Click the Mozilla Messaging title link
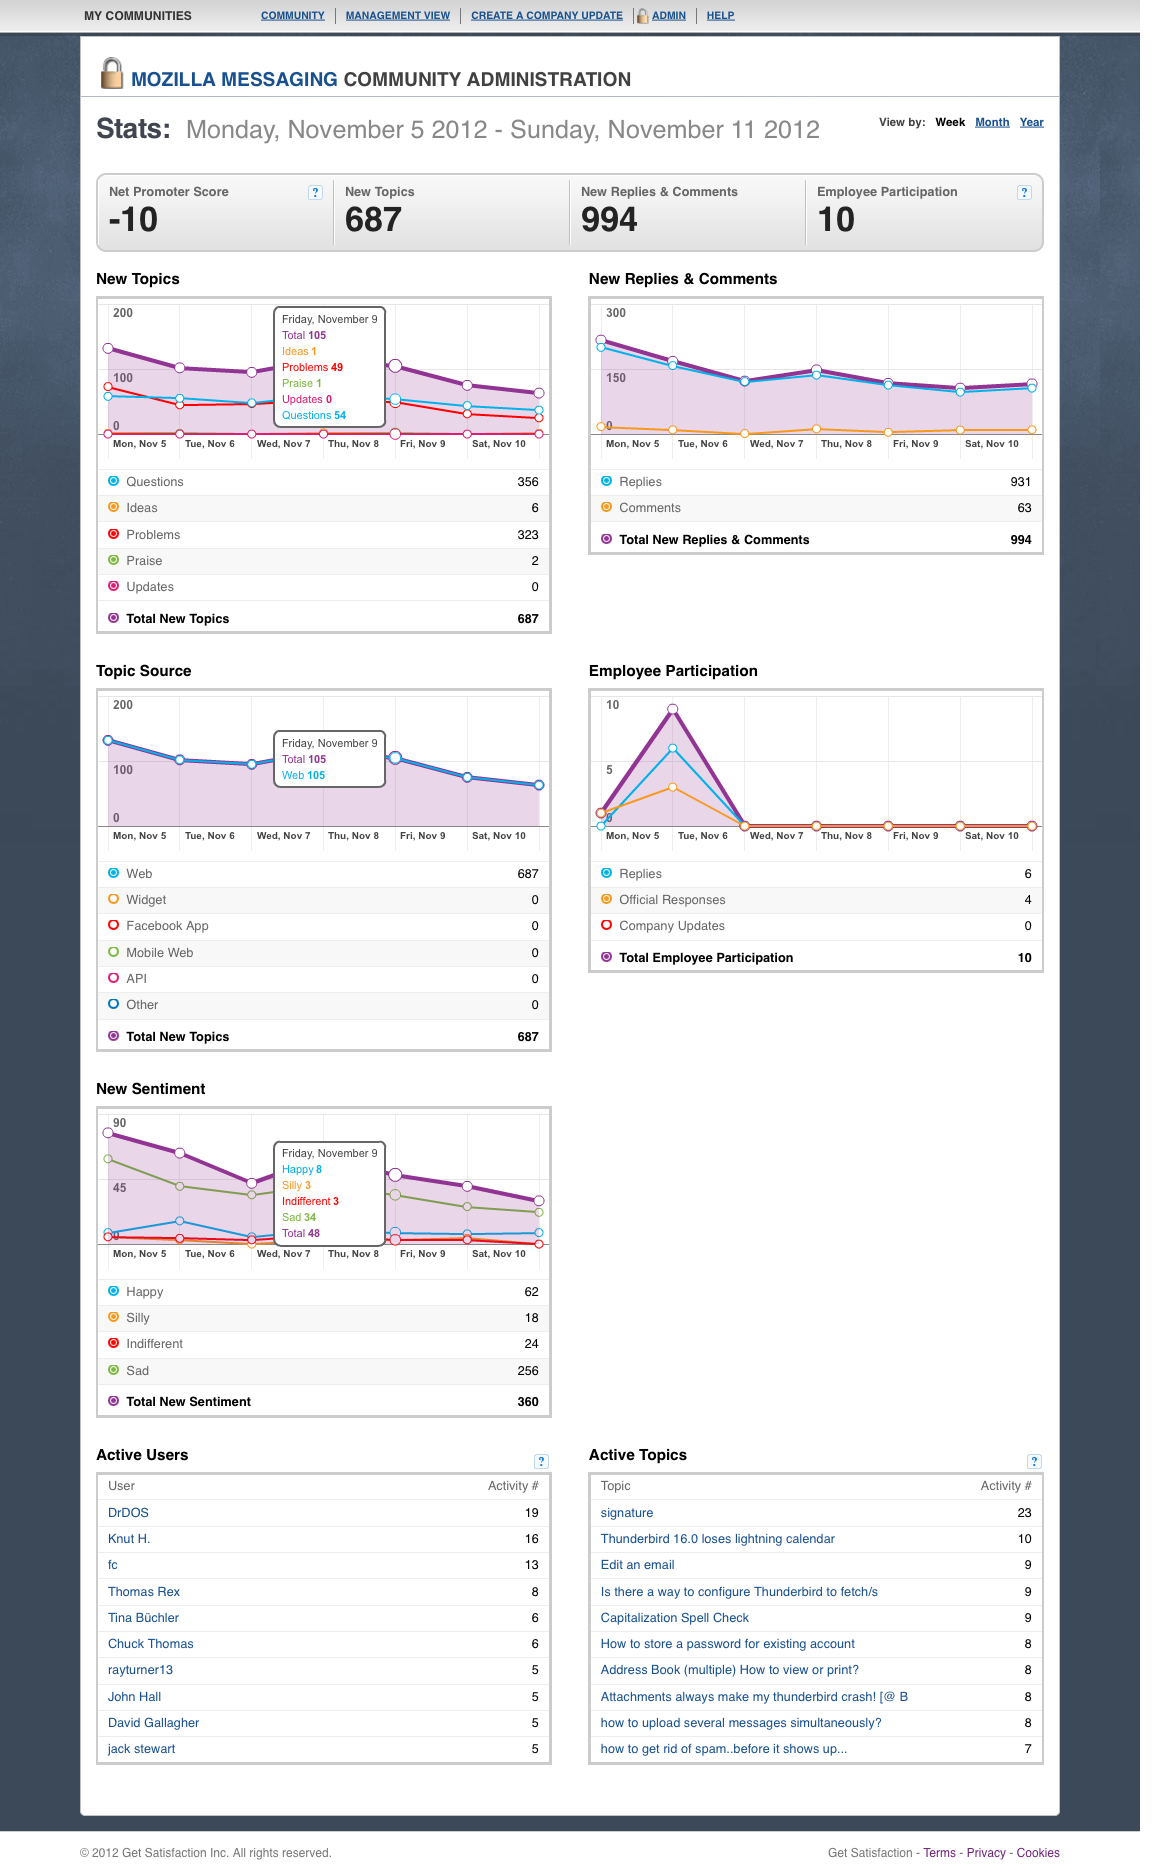 234,79
